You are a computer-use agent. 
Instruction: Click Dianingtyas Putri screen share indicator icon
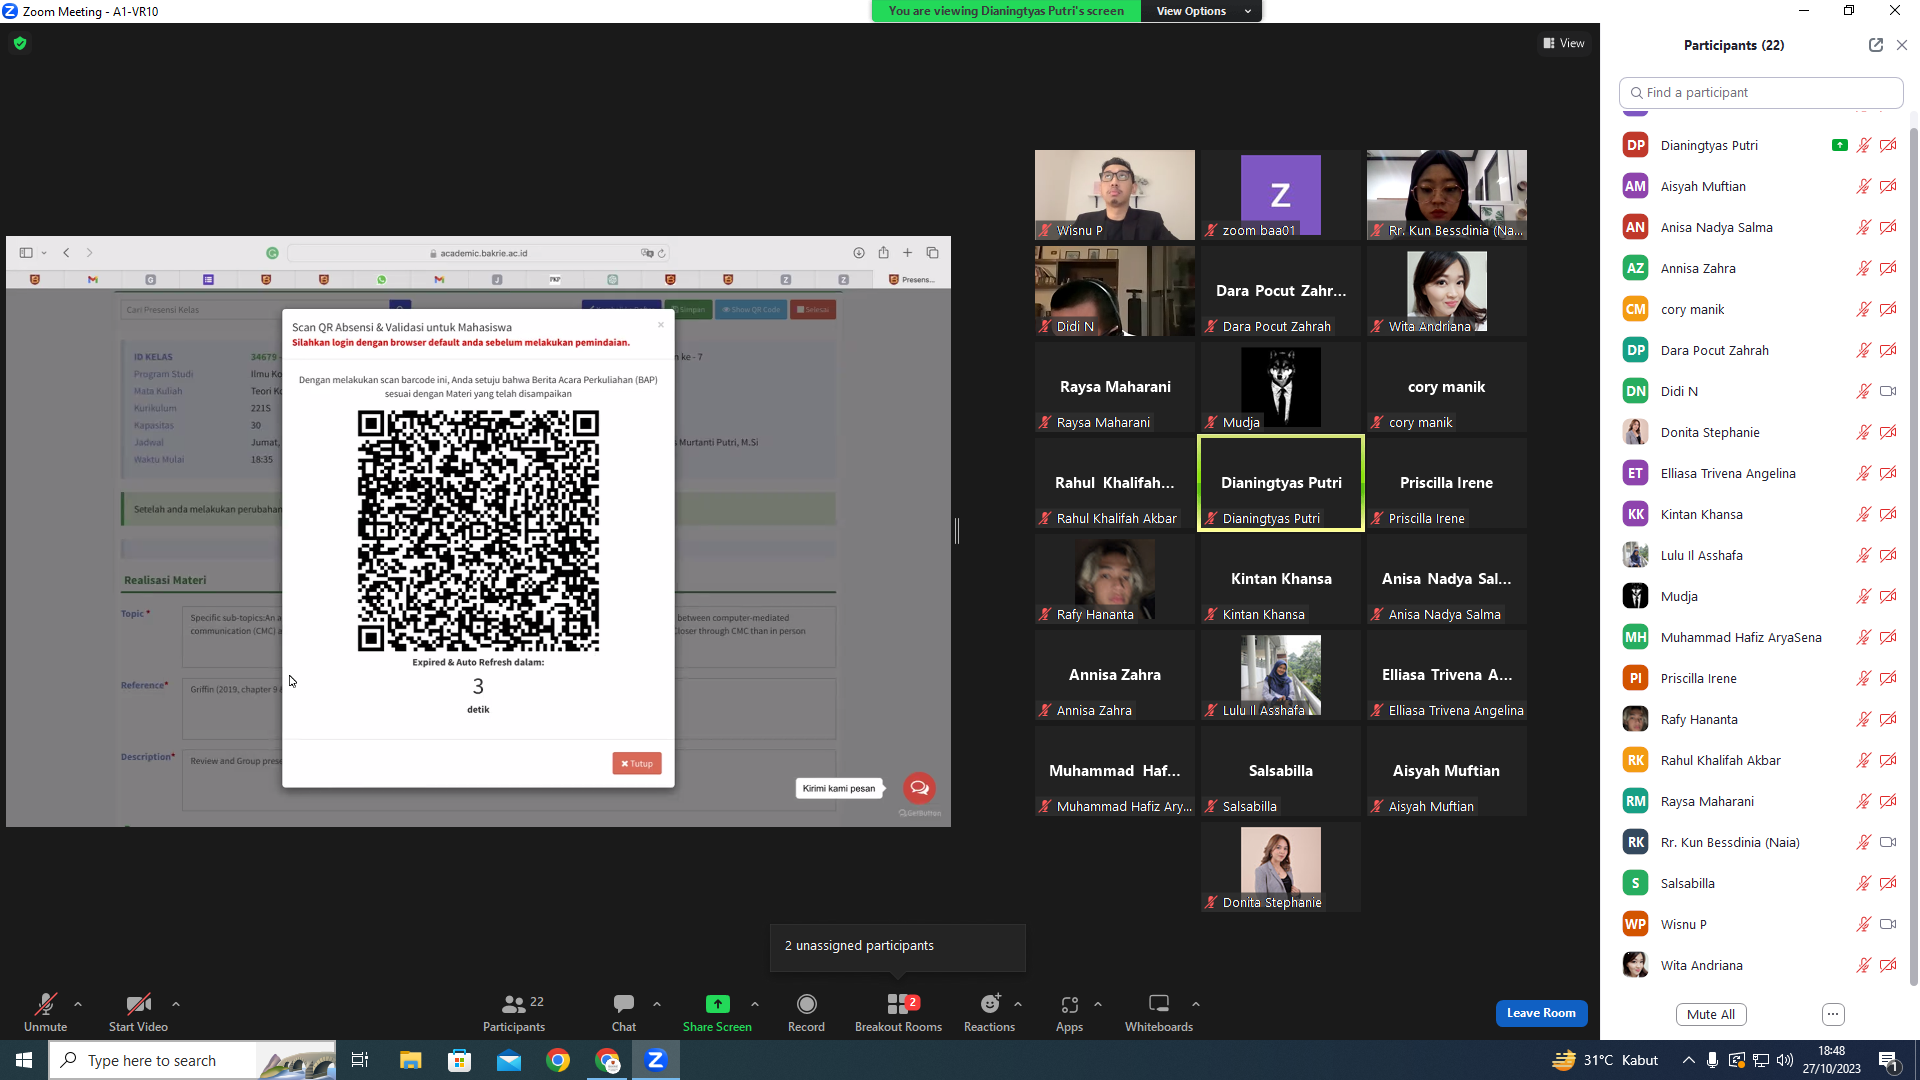click(x=1839, y=145)
